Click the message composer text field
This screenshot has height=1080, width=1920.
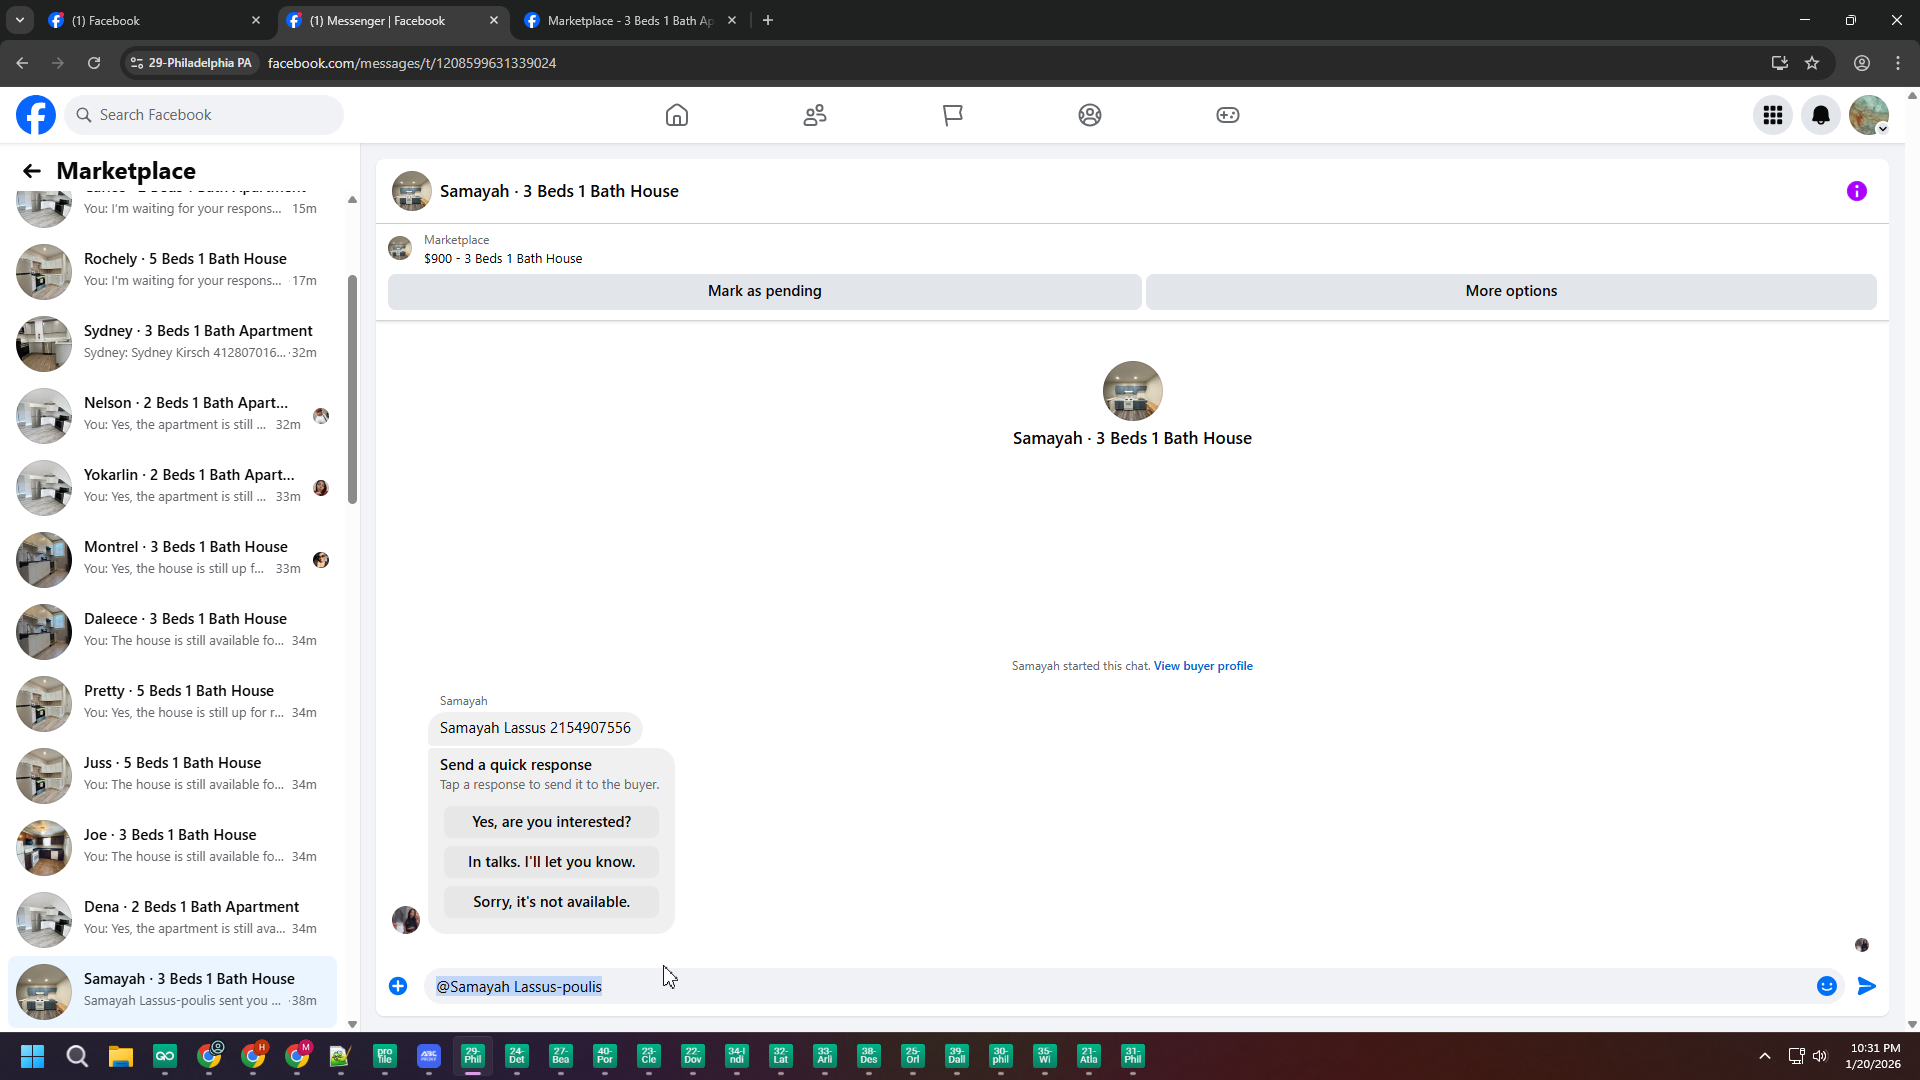click(x=1120, y=986)
